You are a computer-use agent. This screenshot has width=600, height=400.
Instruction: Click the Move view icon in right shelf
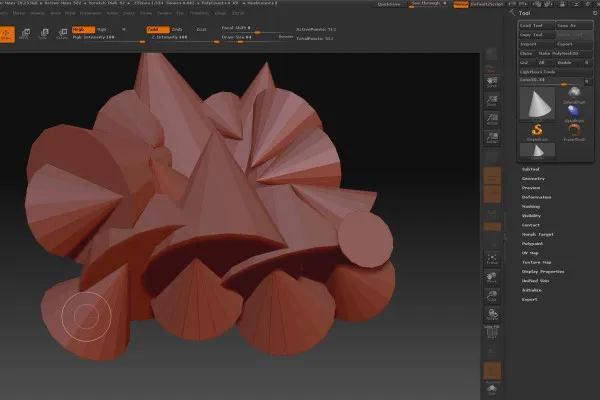pos(492,278)
